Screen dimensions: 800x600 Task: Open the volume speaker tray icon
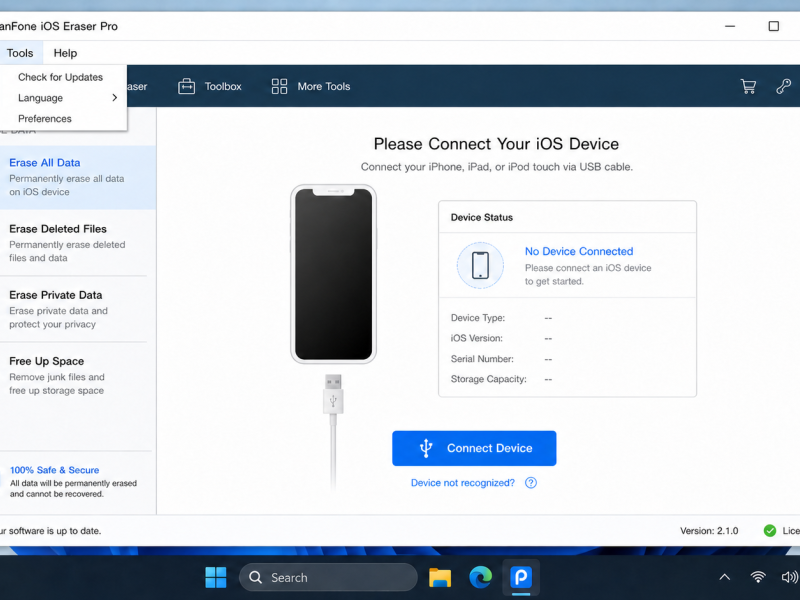click(789, 578)
